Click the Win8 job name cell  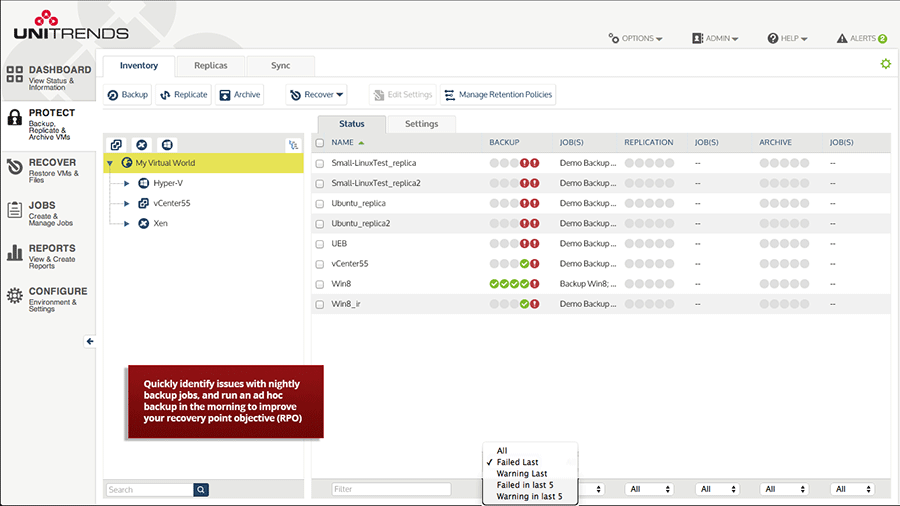[x=588, y=284]
